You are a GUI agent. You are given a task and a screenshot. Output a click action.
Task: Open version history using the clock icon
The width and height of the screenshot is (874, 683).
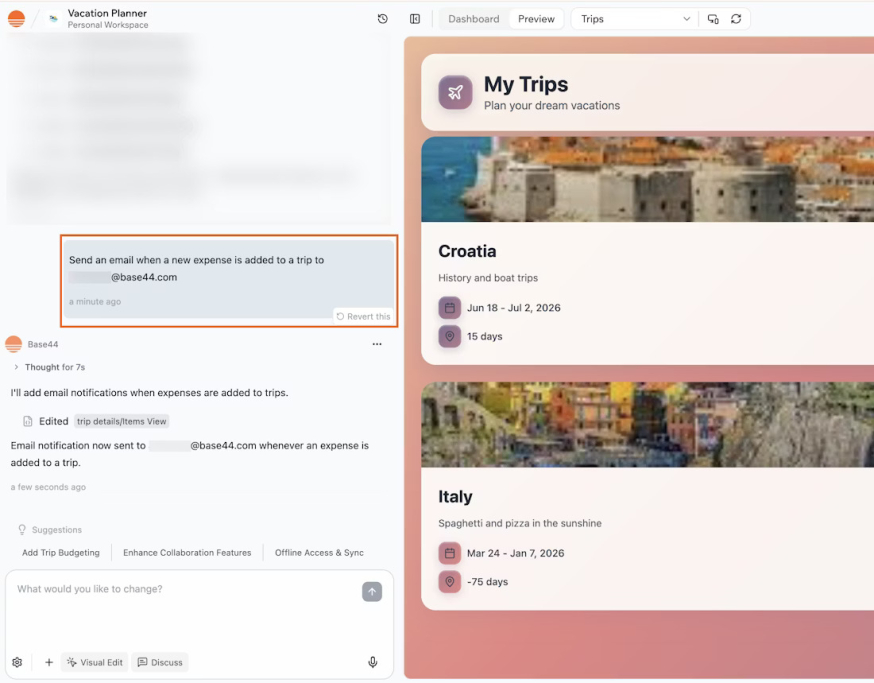pyautogui.click(x=382, y=18)
